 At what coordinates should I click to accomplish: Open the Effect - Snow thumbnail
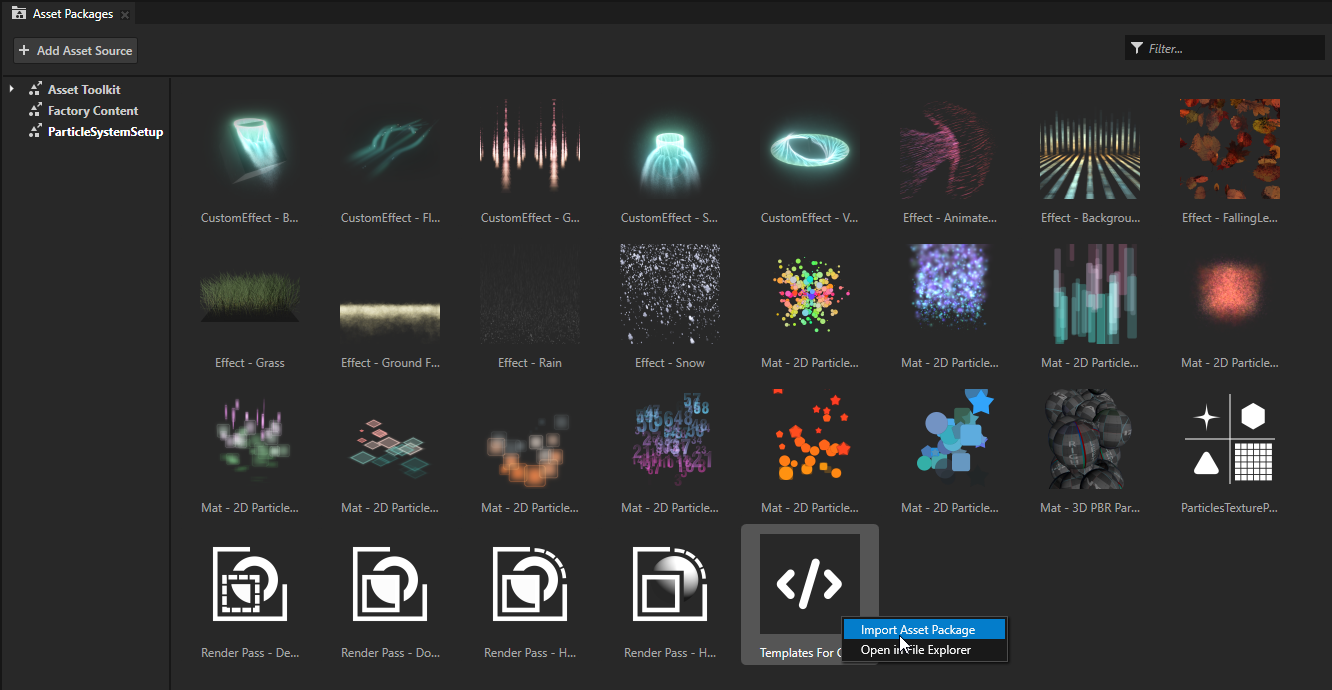click(669, 293)
